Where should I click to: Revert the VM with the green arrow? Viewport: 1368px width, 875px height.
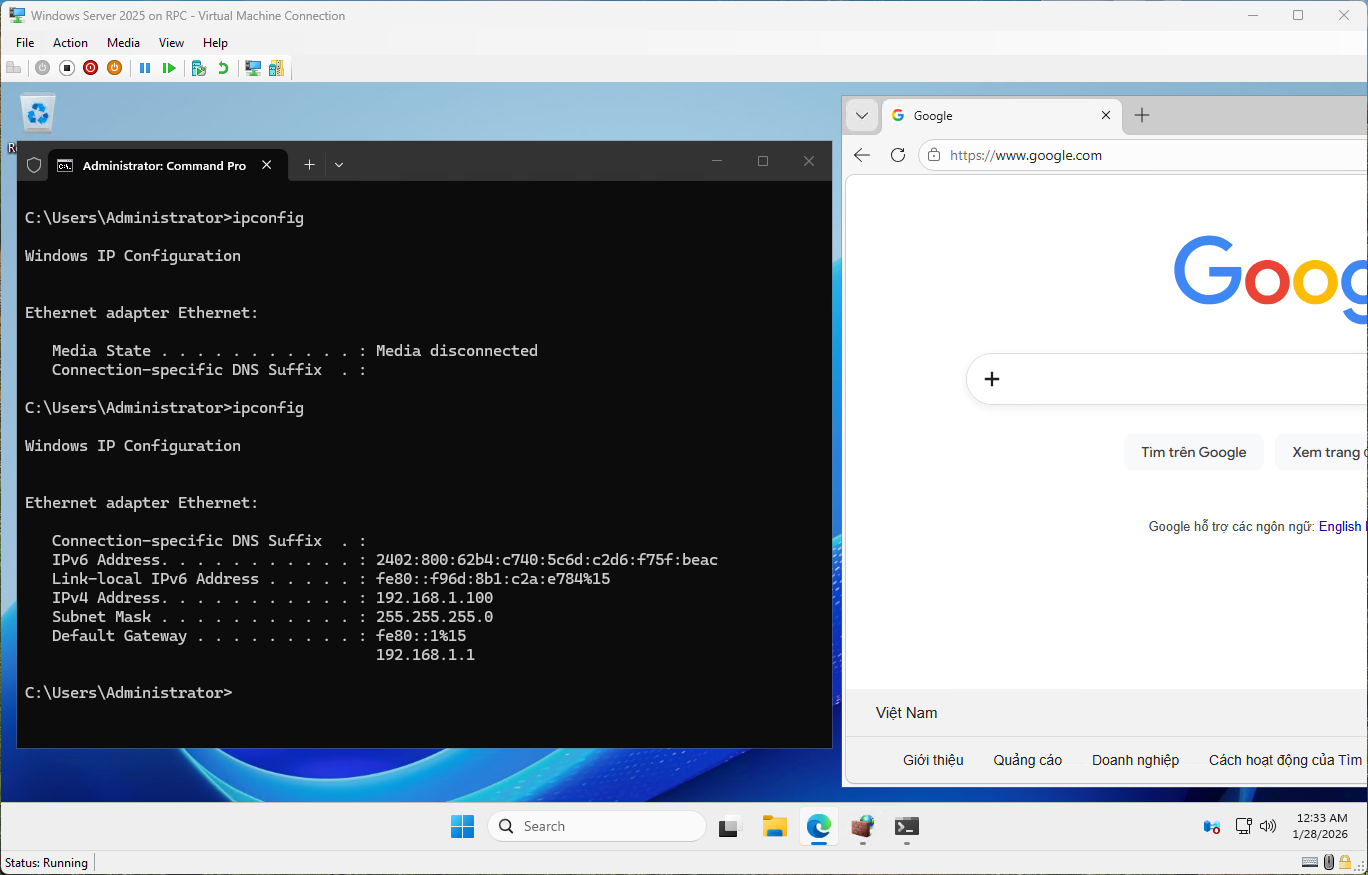click(x=223, y=68)
